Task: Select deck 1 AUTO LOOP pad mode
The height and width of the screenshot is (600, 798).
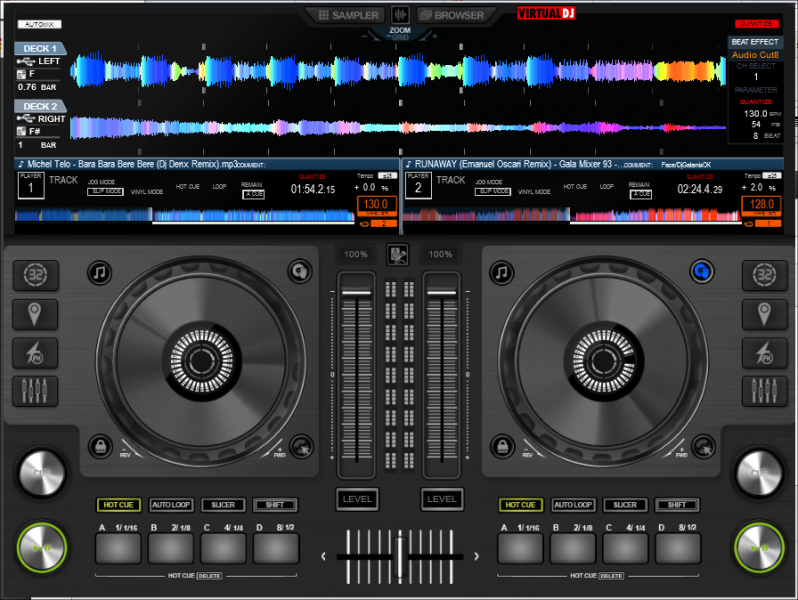Action: [171, 505]
